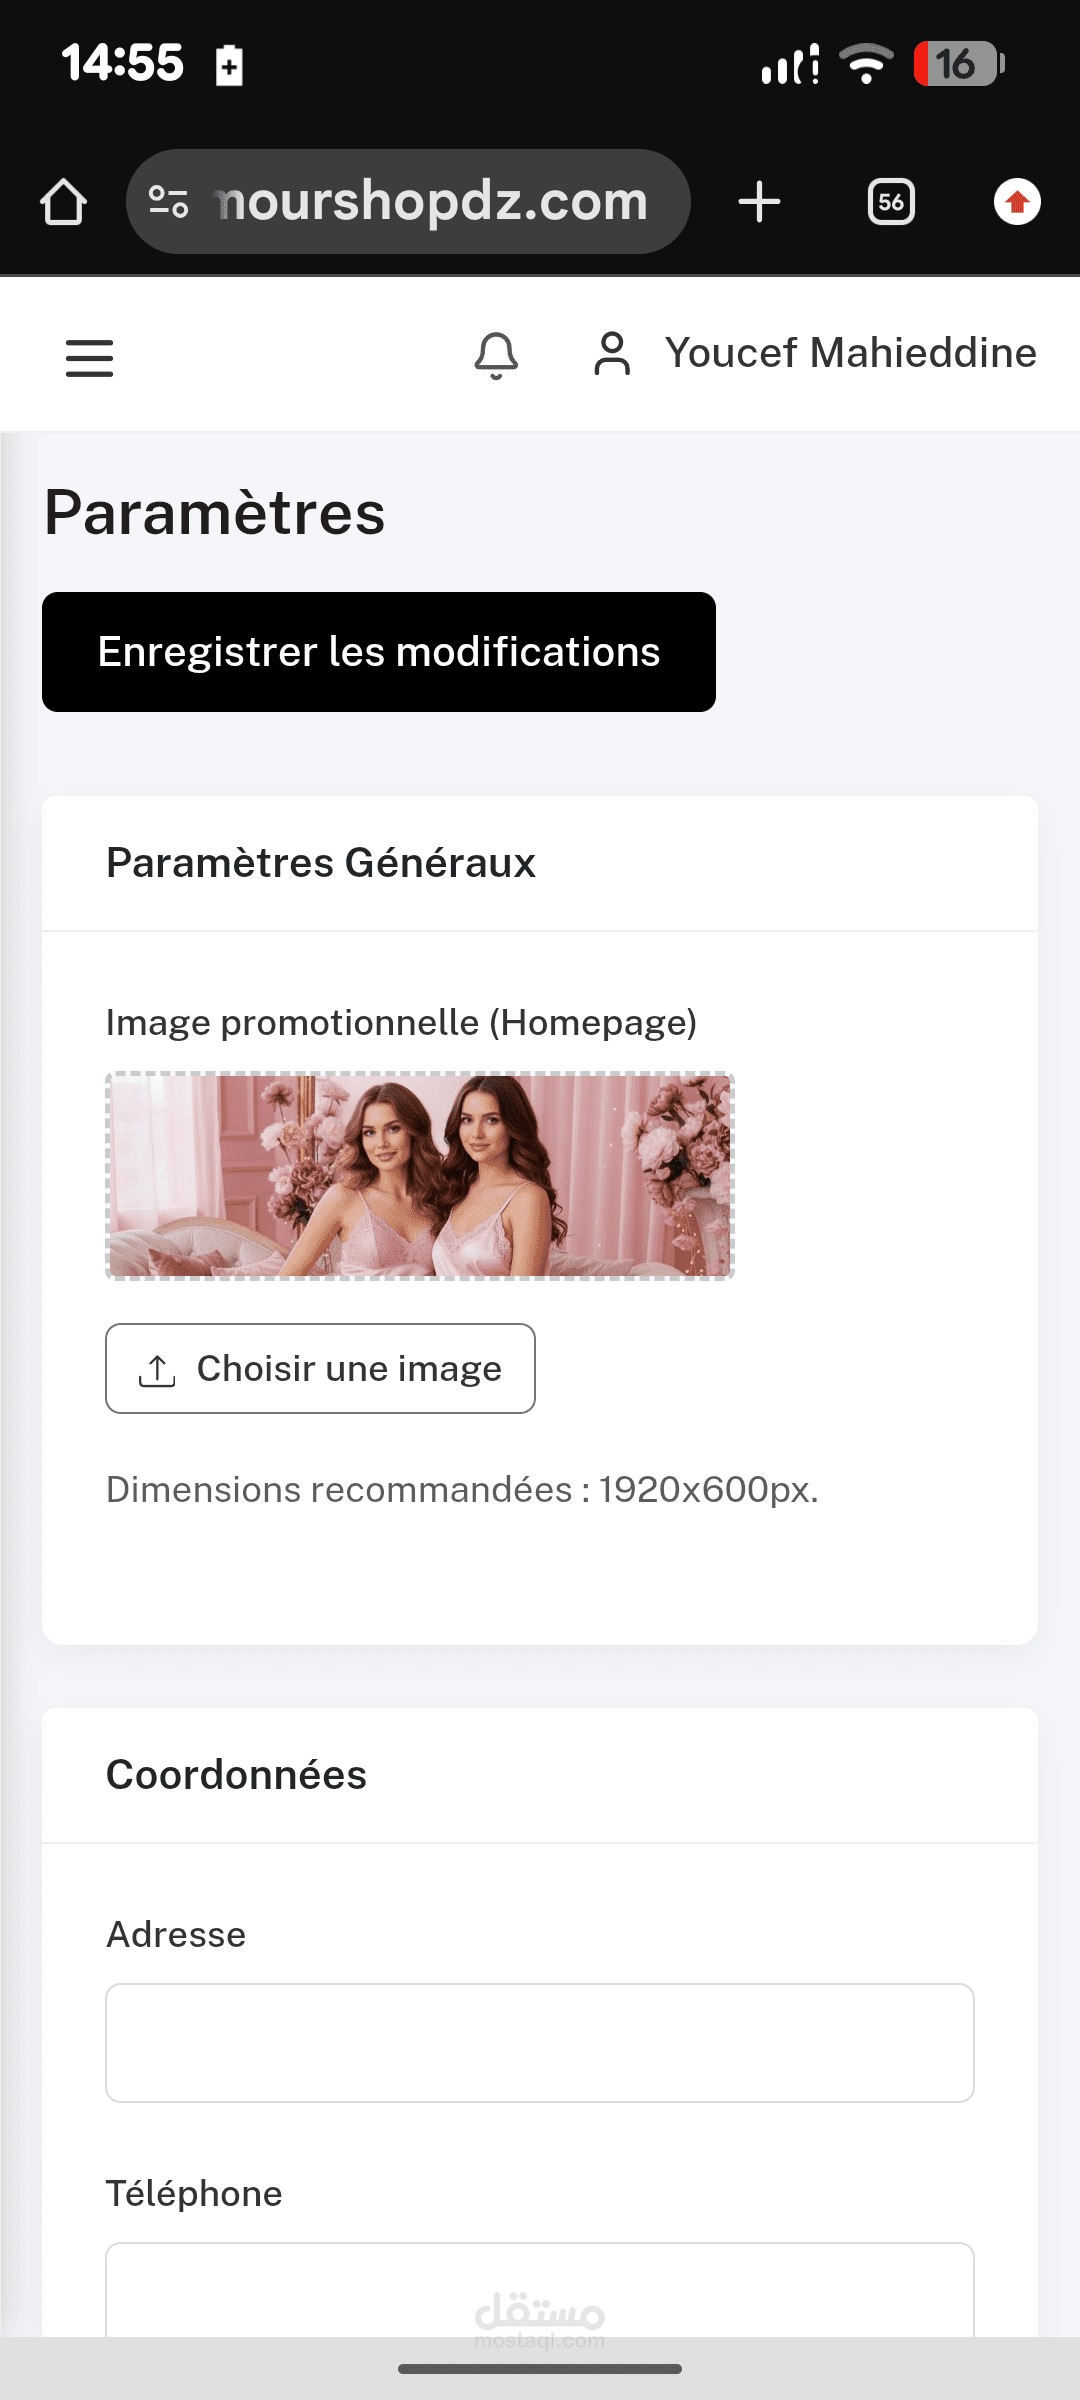Tap the nourshopdz.com address bar
The width and height of the screenshot is (1080, 2400).
click(x=432, y=202)
